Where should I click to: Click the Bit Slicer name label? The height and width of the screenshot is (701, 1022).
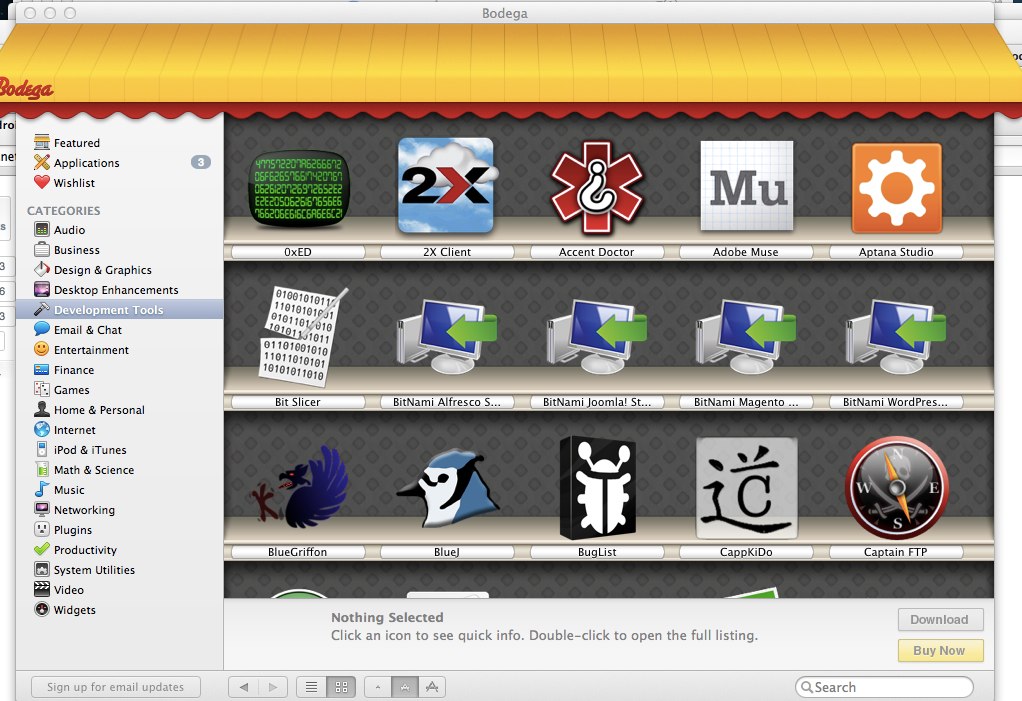click(298, 402)
